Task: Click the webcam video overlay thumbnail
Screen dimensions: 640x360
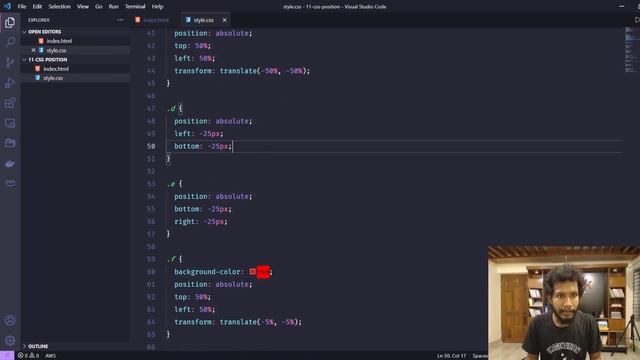Action: pyautogui.click(x=564, y=302)
